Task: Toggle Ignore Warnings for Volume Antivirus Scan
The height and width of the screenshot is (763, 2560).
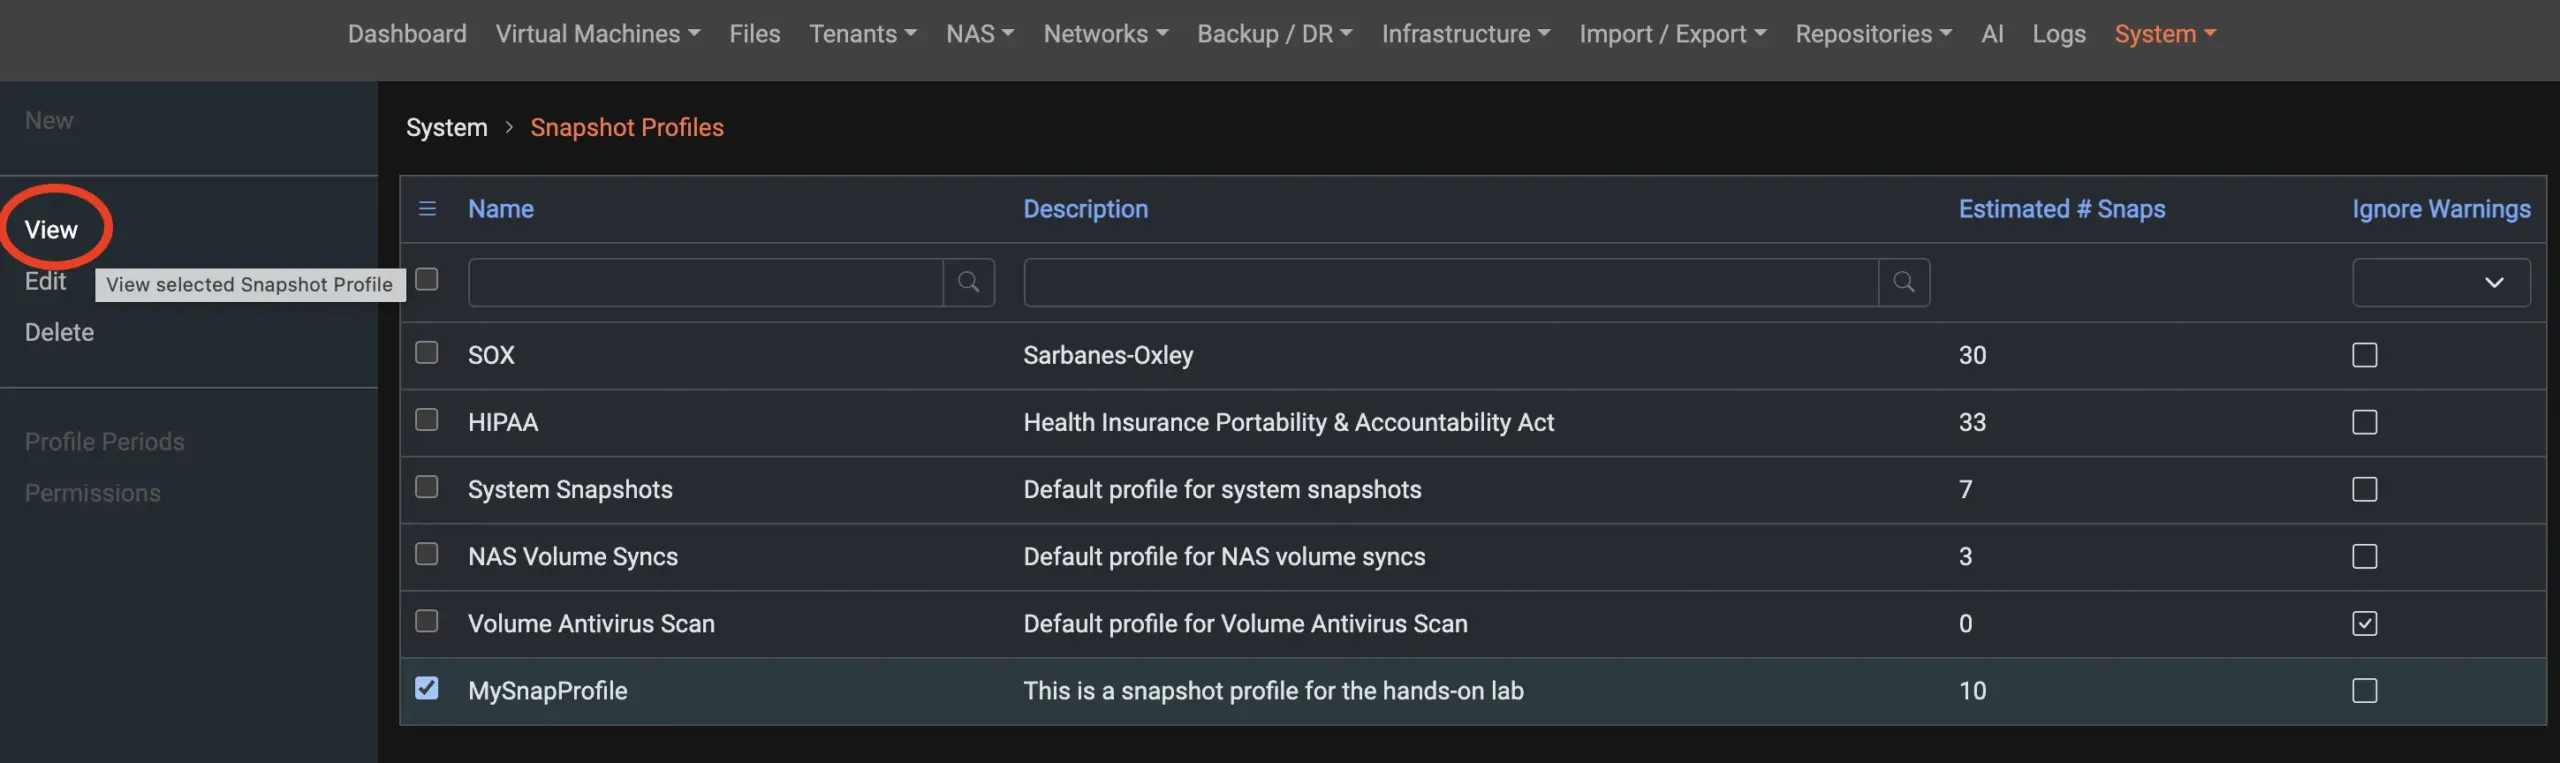Action: (x=2364, y=624)
